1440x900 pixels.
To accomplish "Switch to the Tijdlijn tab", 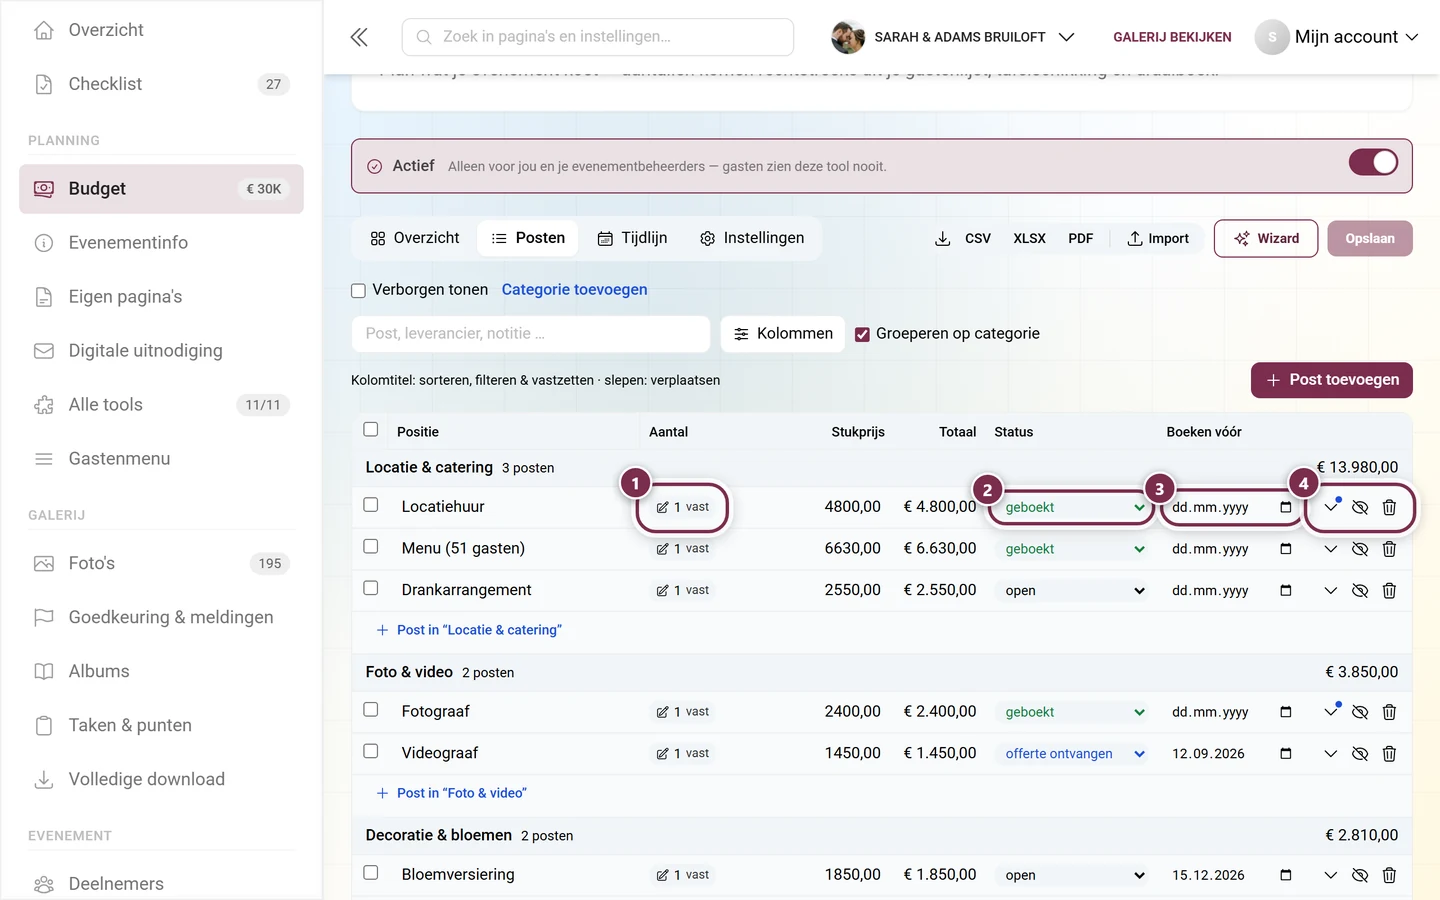I will [x=632, y=238].
